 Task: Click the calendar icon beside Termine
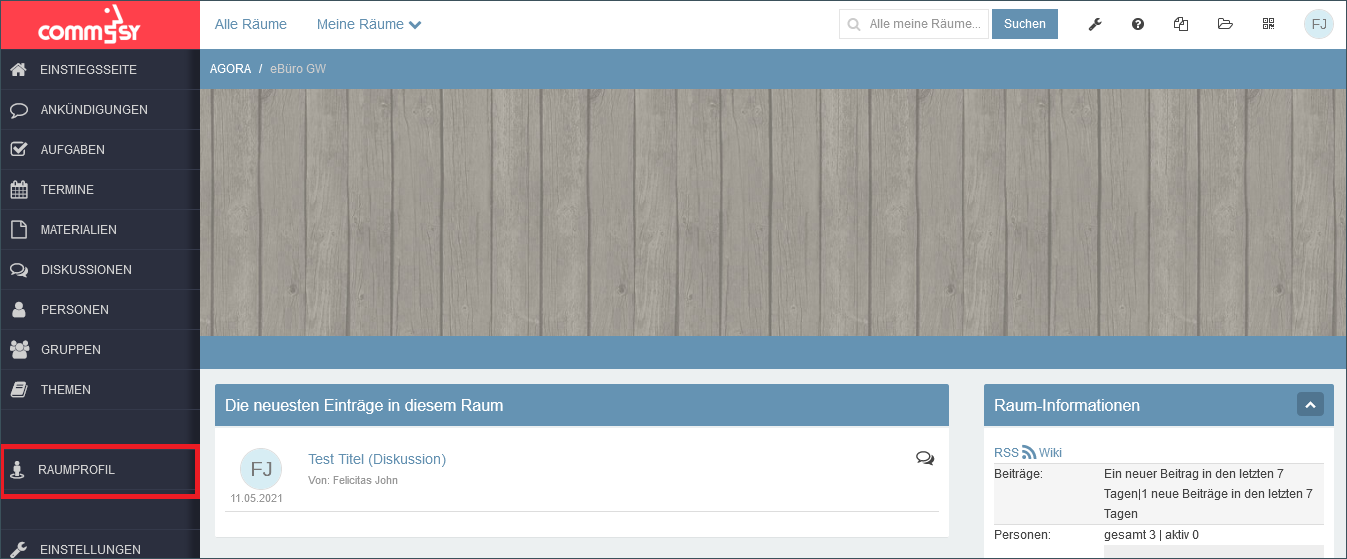tap(18, 190)
